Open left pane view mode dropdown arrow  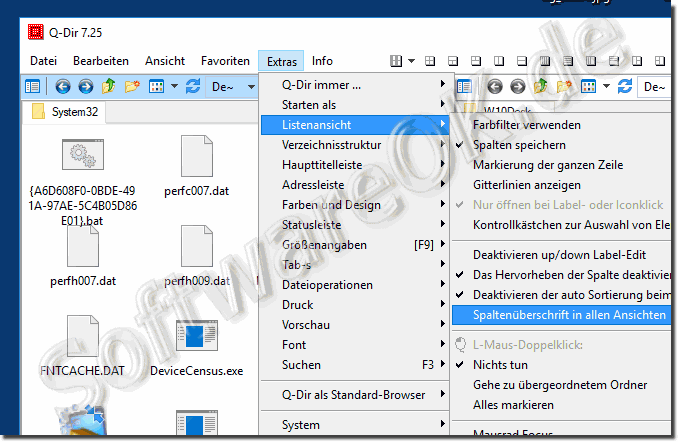click(174, 86)
